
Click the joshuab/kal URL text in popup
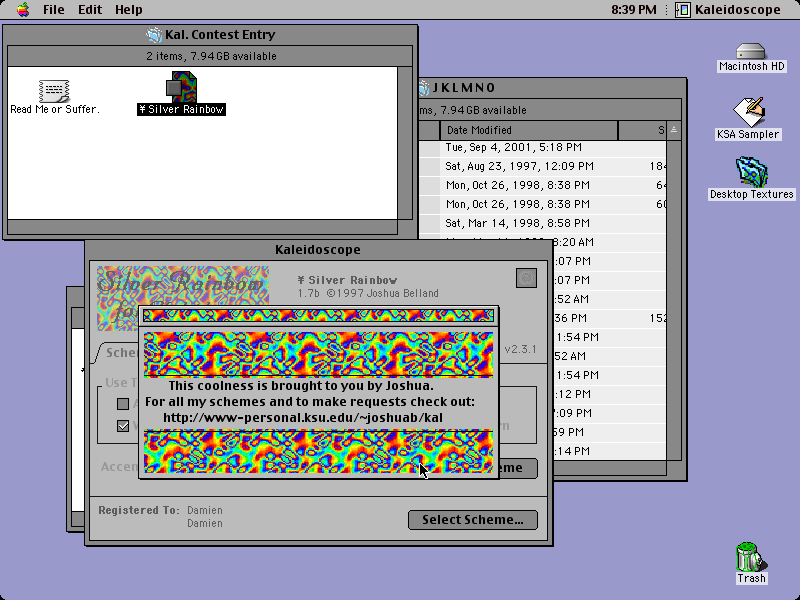point(303,417)
